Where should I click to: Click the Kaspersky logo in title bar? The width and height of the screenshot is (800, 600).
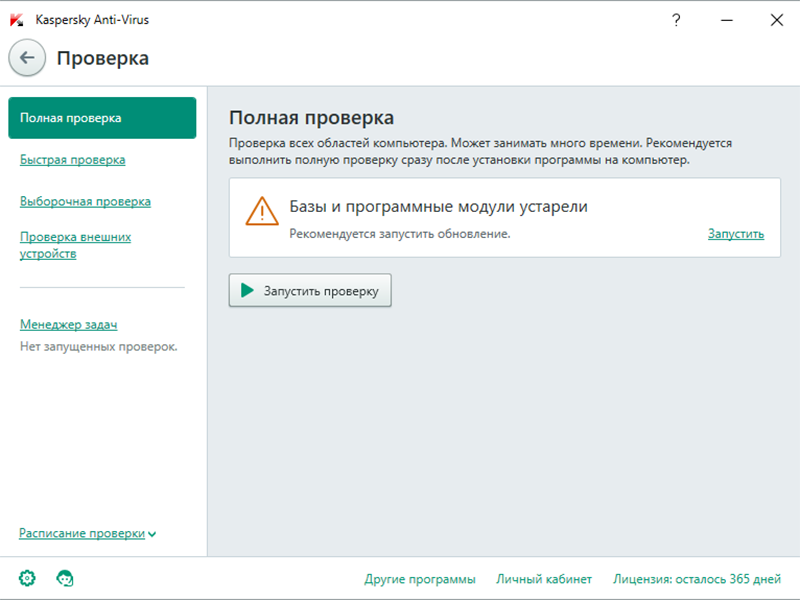click(x=17, y=19)
